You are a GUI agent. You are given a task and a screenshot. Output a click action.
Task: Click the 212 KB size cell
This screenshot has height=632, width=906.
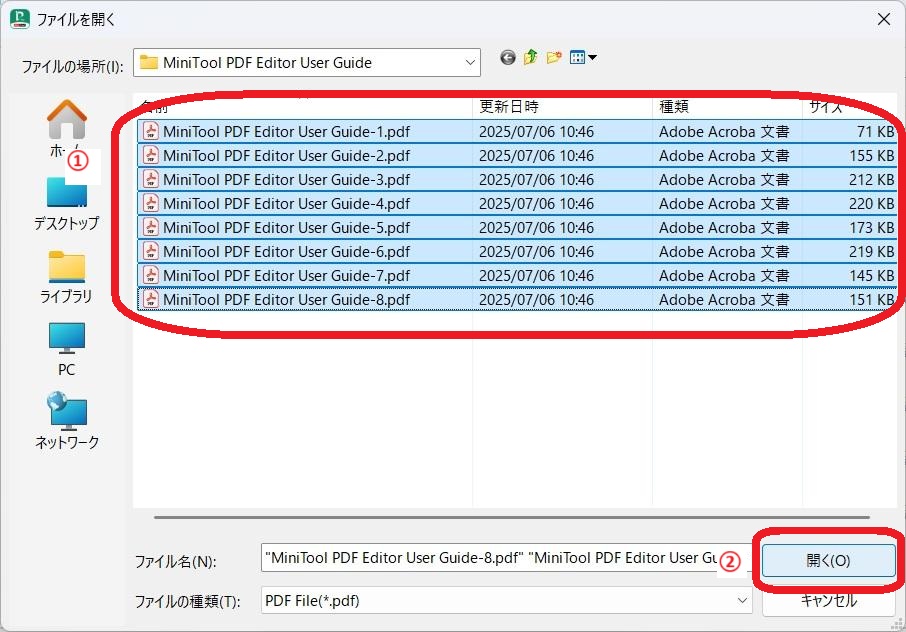click(x=871, y=180)
